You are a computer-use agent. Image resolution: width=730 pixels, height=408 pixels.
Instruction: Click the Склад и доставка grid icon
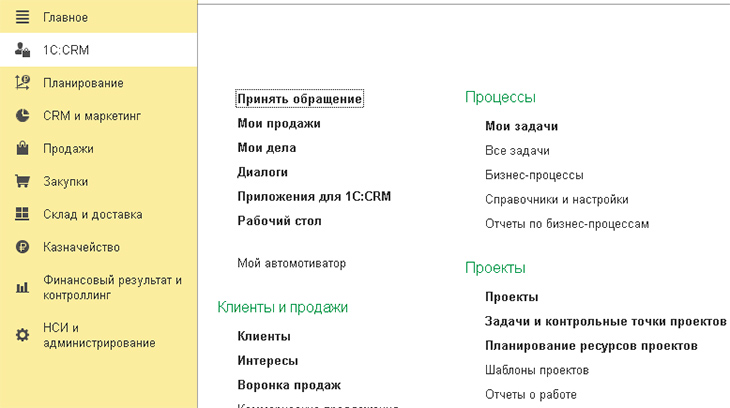pos(22,214)
